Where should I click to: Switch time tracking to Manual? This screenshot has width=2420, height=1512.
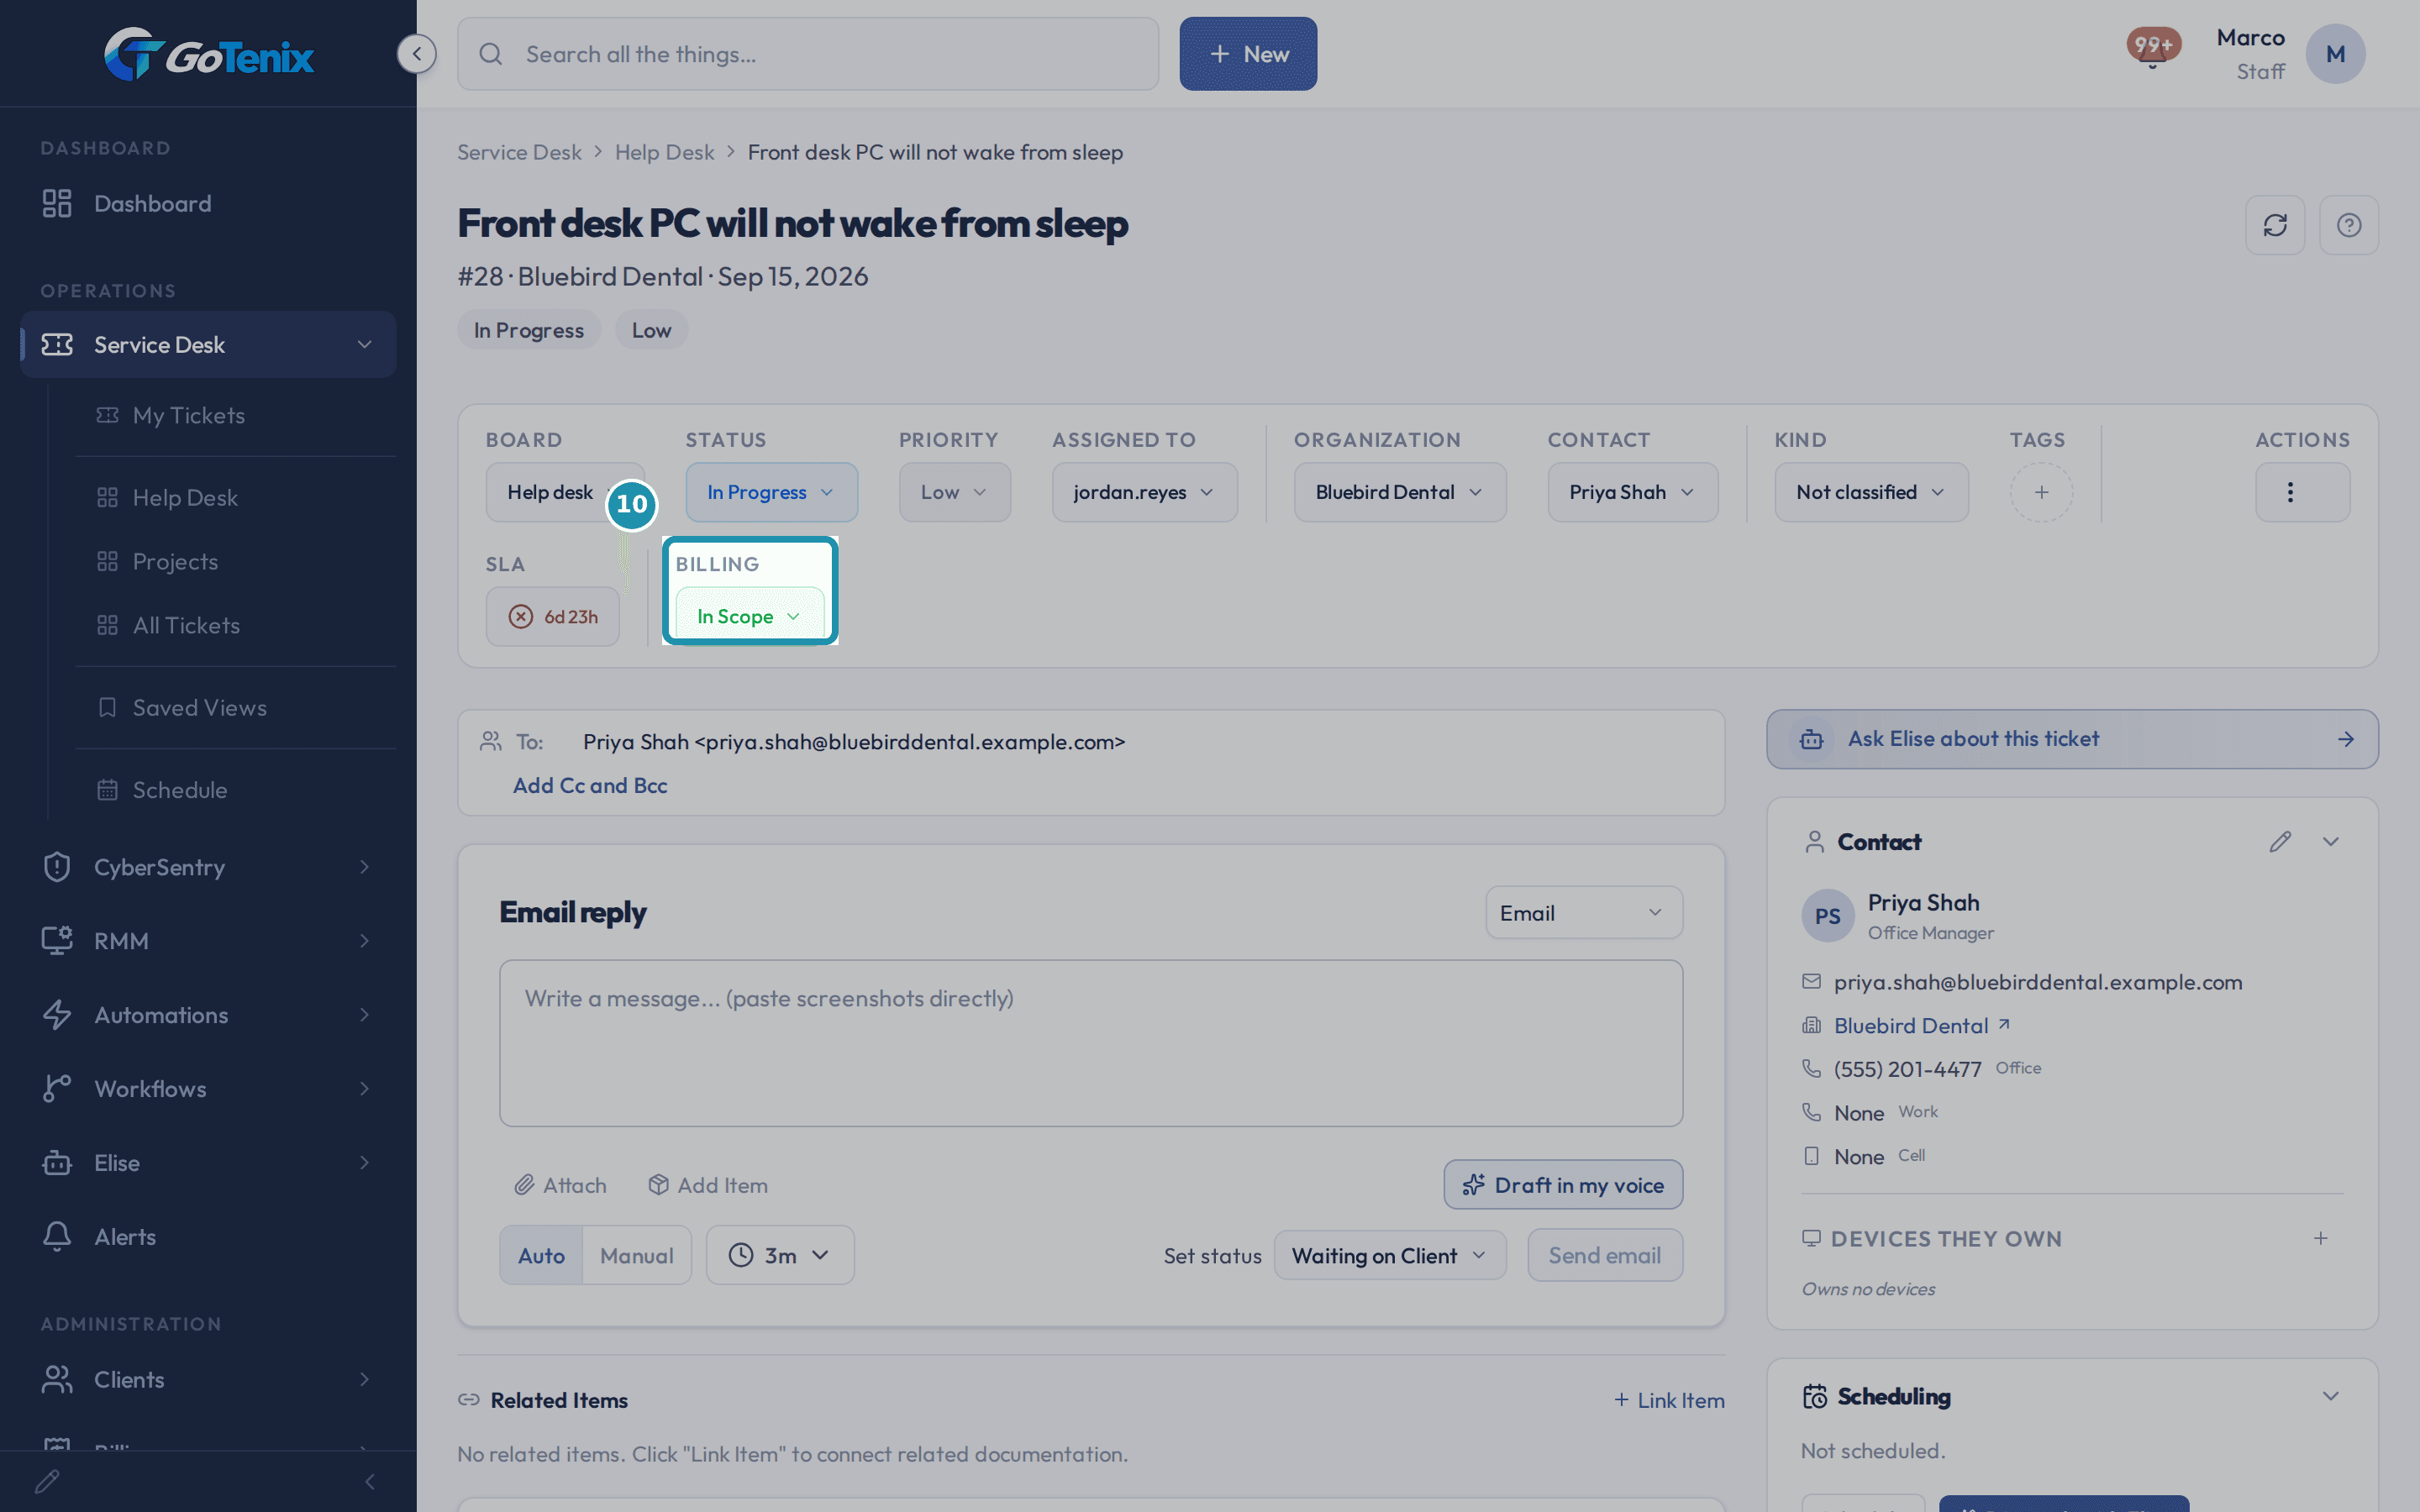[636, 1255]
